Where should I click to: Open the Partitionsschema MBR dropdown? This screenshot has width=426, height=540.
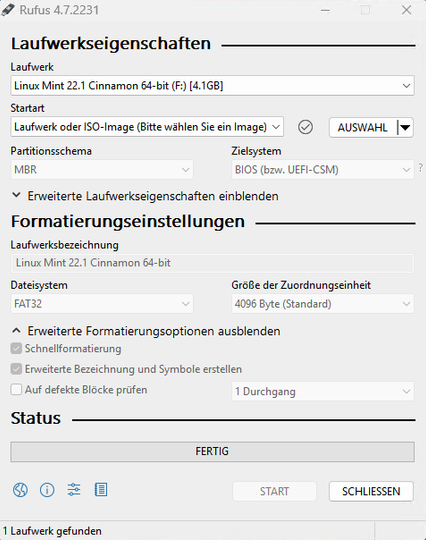click(102, 169)
